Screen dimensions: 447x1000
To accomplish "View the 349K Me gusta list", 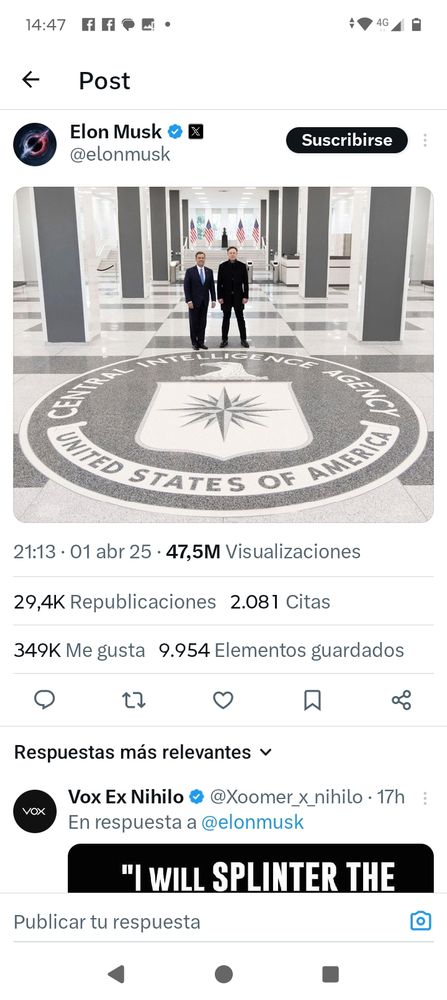I will [79, 650].
